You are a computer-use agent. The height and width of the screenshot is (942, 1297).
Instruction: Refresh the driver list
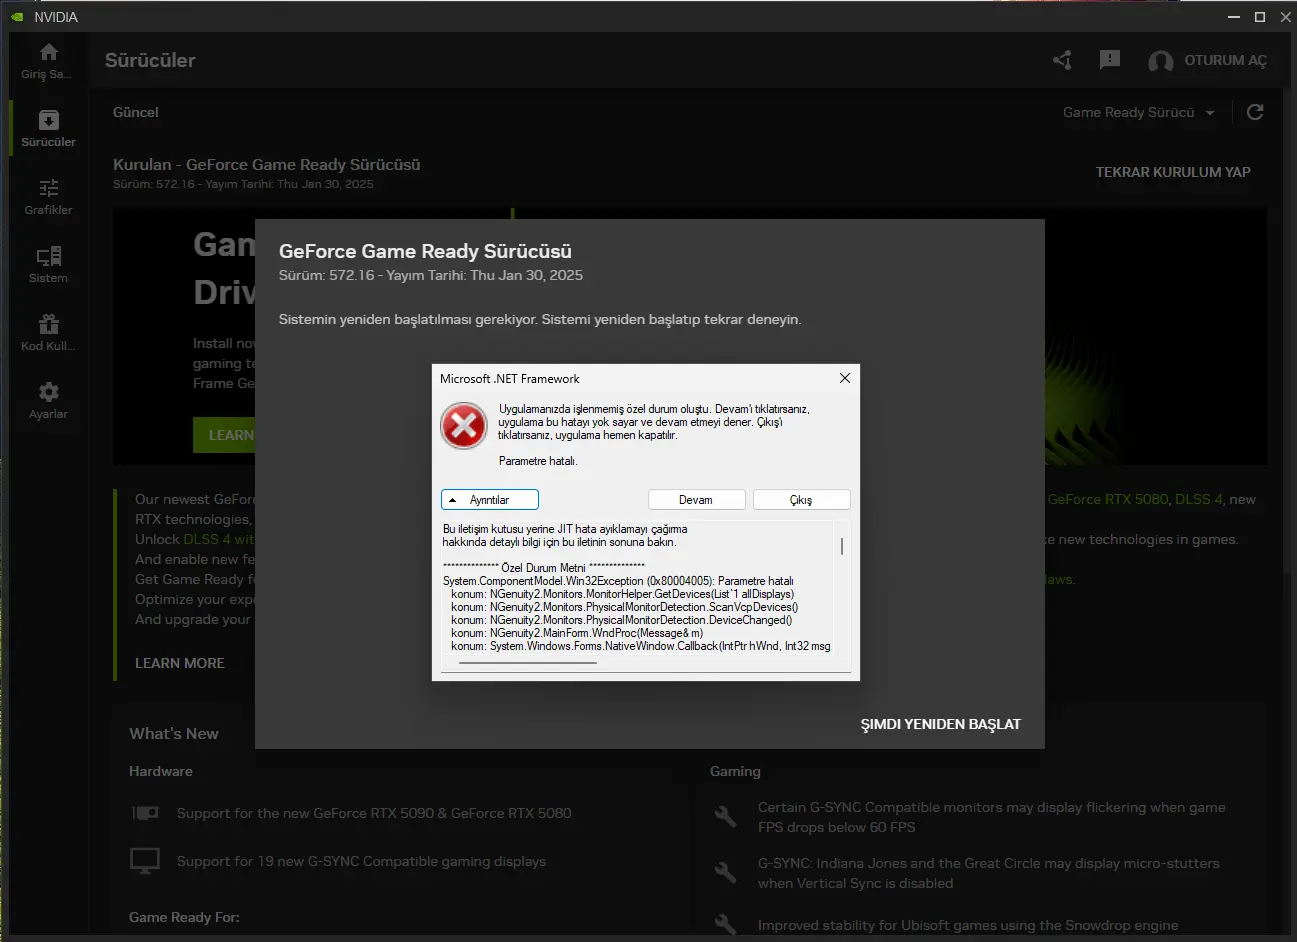(x=1255, y=112)
